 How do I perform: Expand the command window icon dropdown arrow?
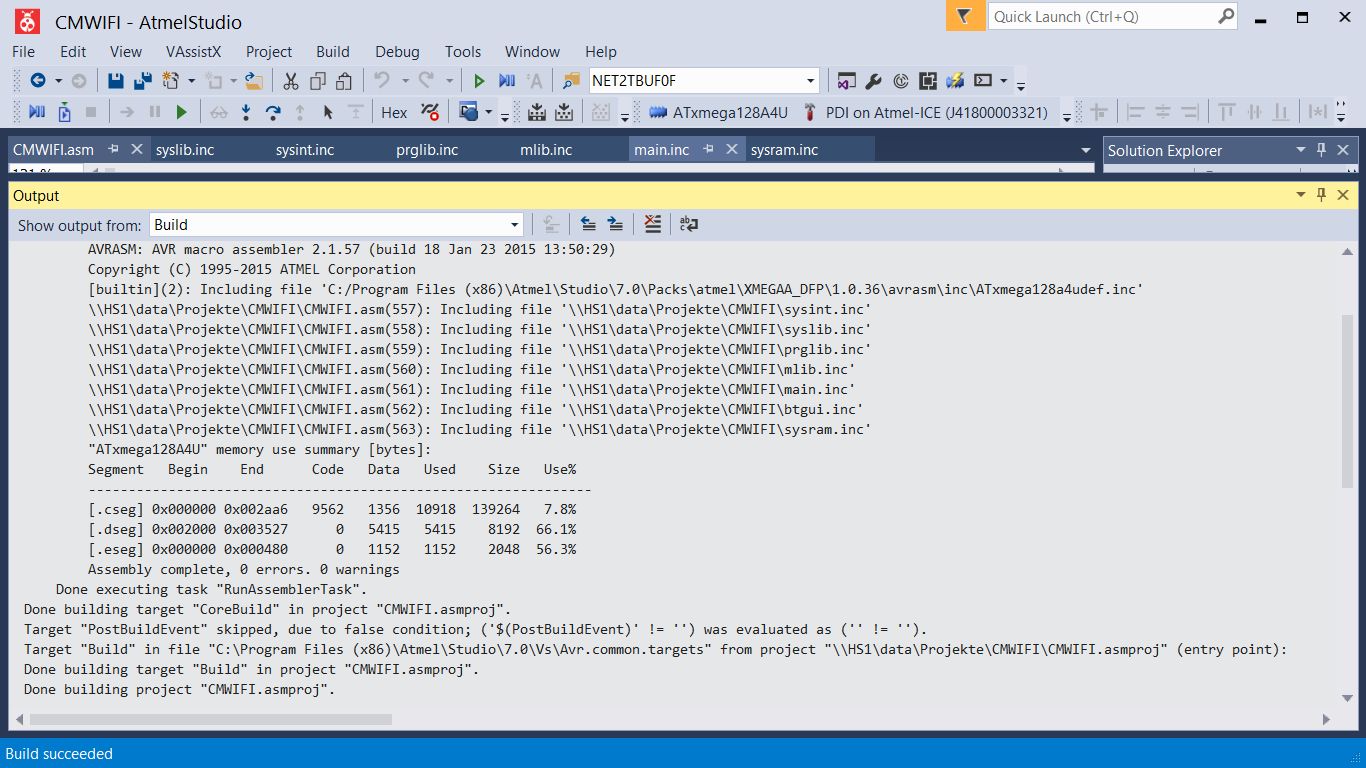[1003, 81]
